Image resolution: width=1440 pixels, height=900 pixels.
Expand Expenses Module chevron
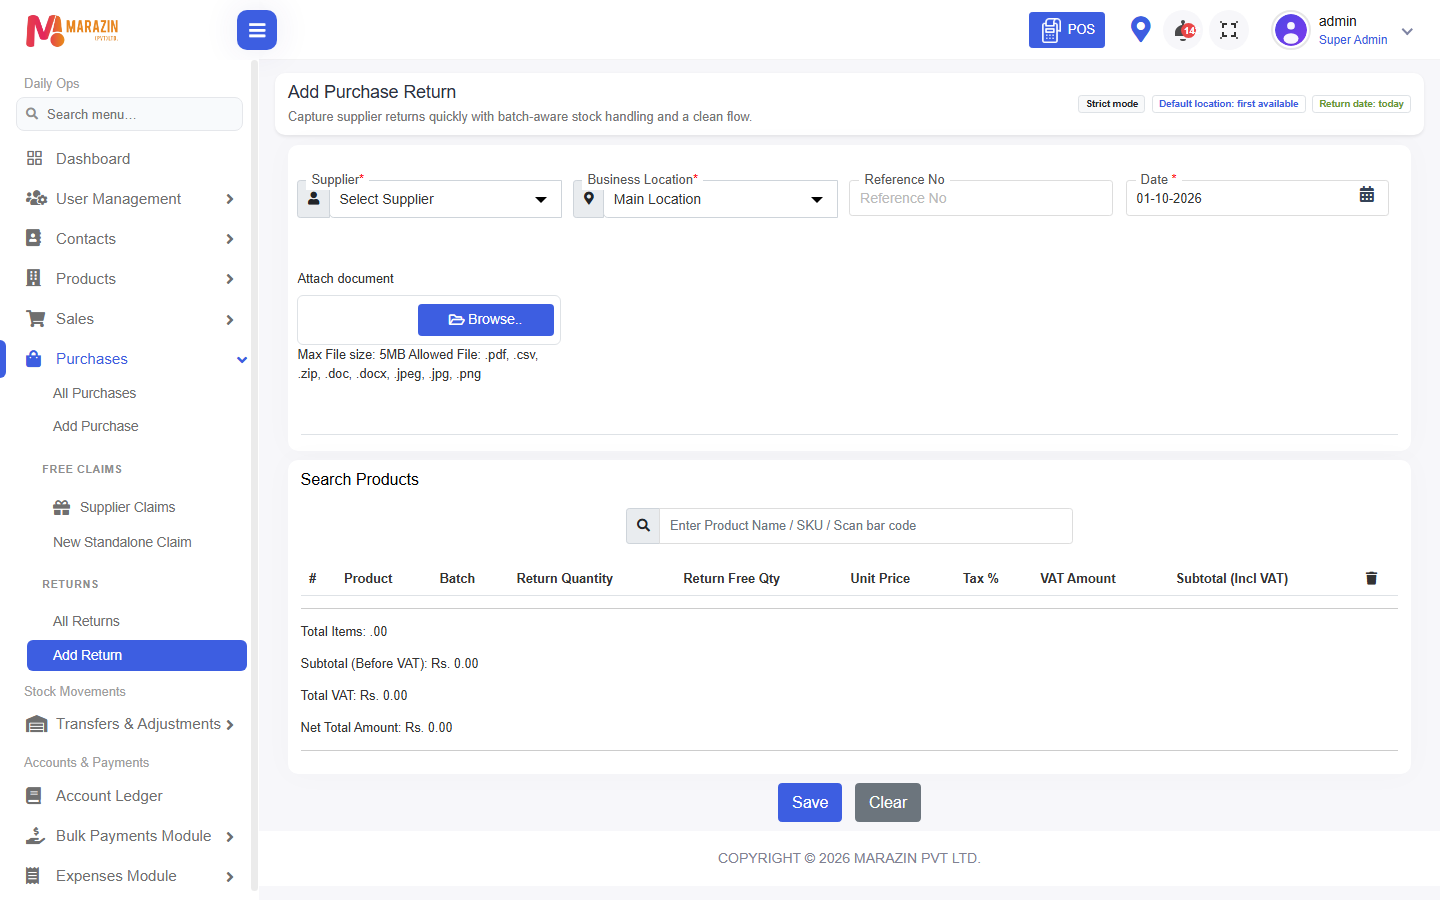tap(230, 877)
